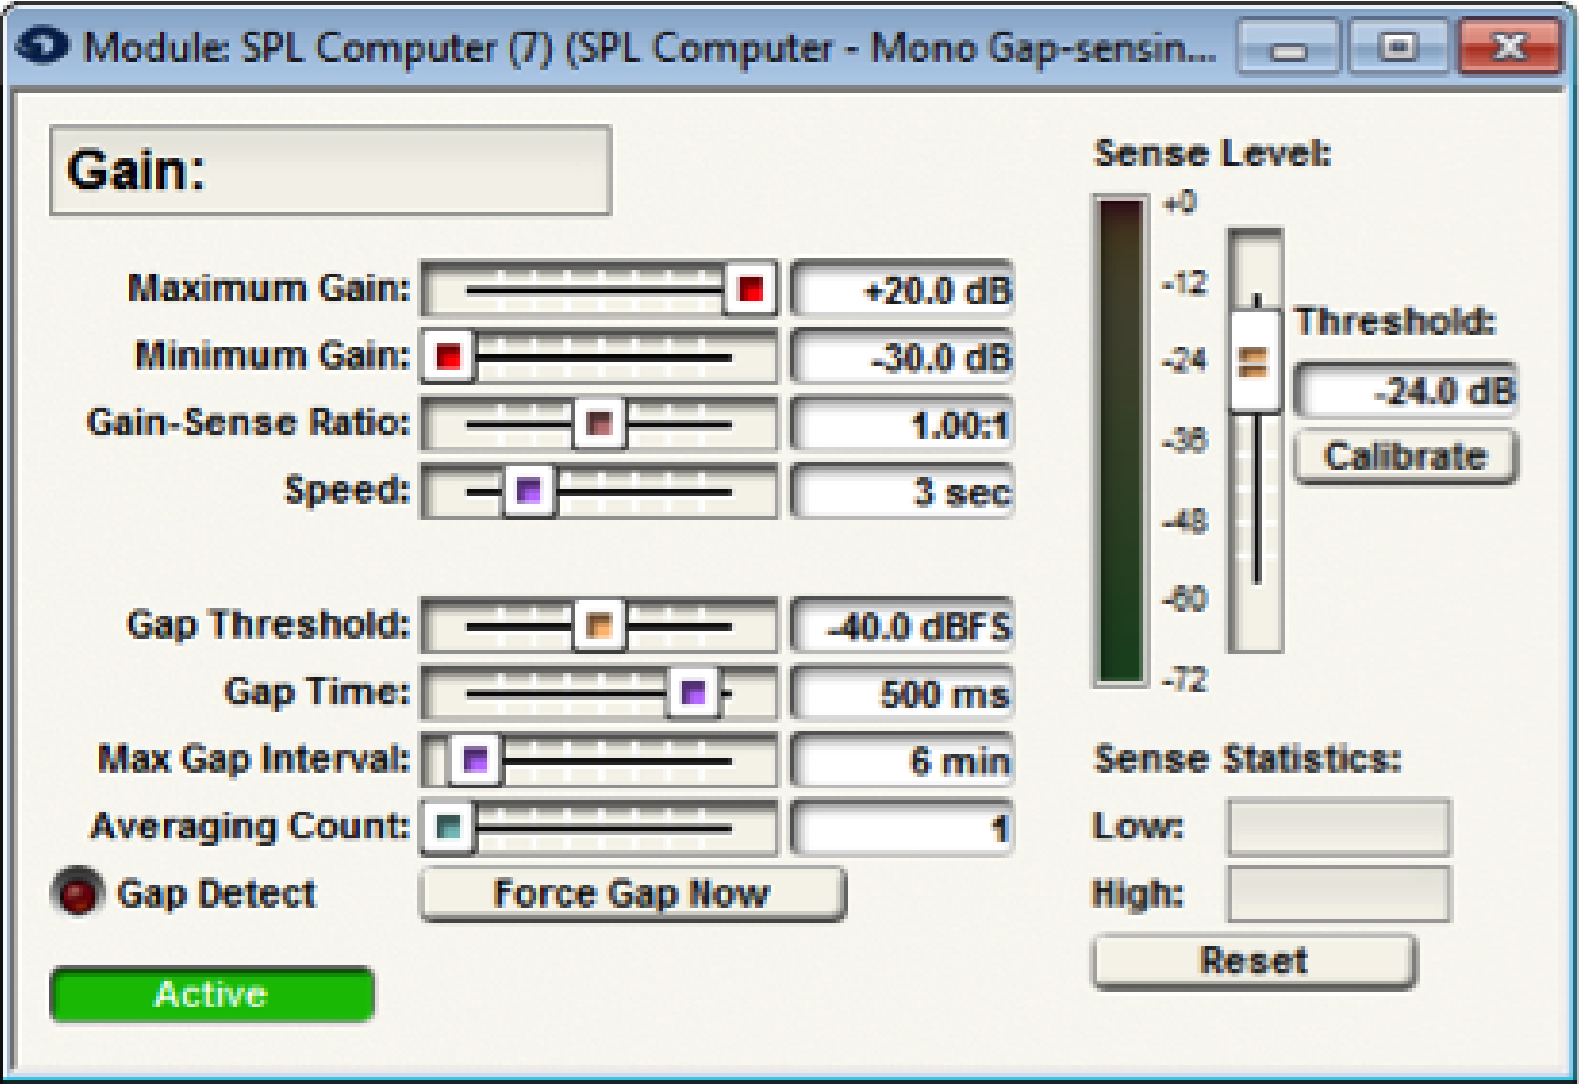Click the Averaging Count slider handle
This screenshot has height=1084, width=1579.
[448, 827]
